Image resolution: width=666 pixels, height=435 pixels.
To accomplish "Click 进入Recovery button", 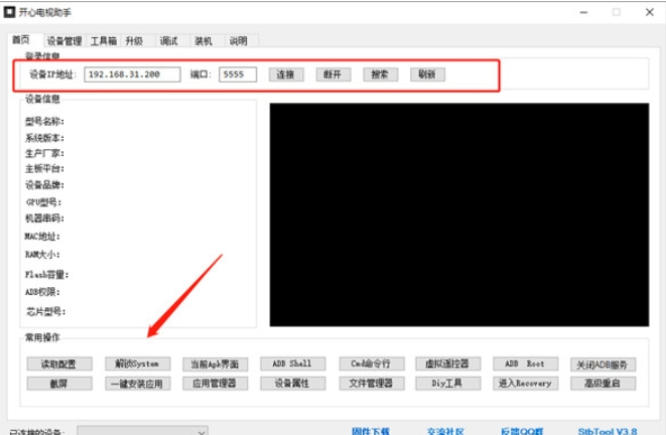I will (x=525, y=383).
